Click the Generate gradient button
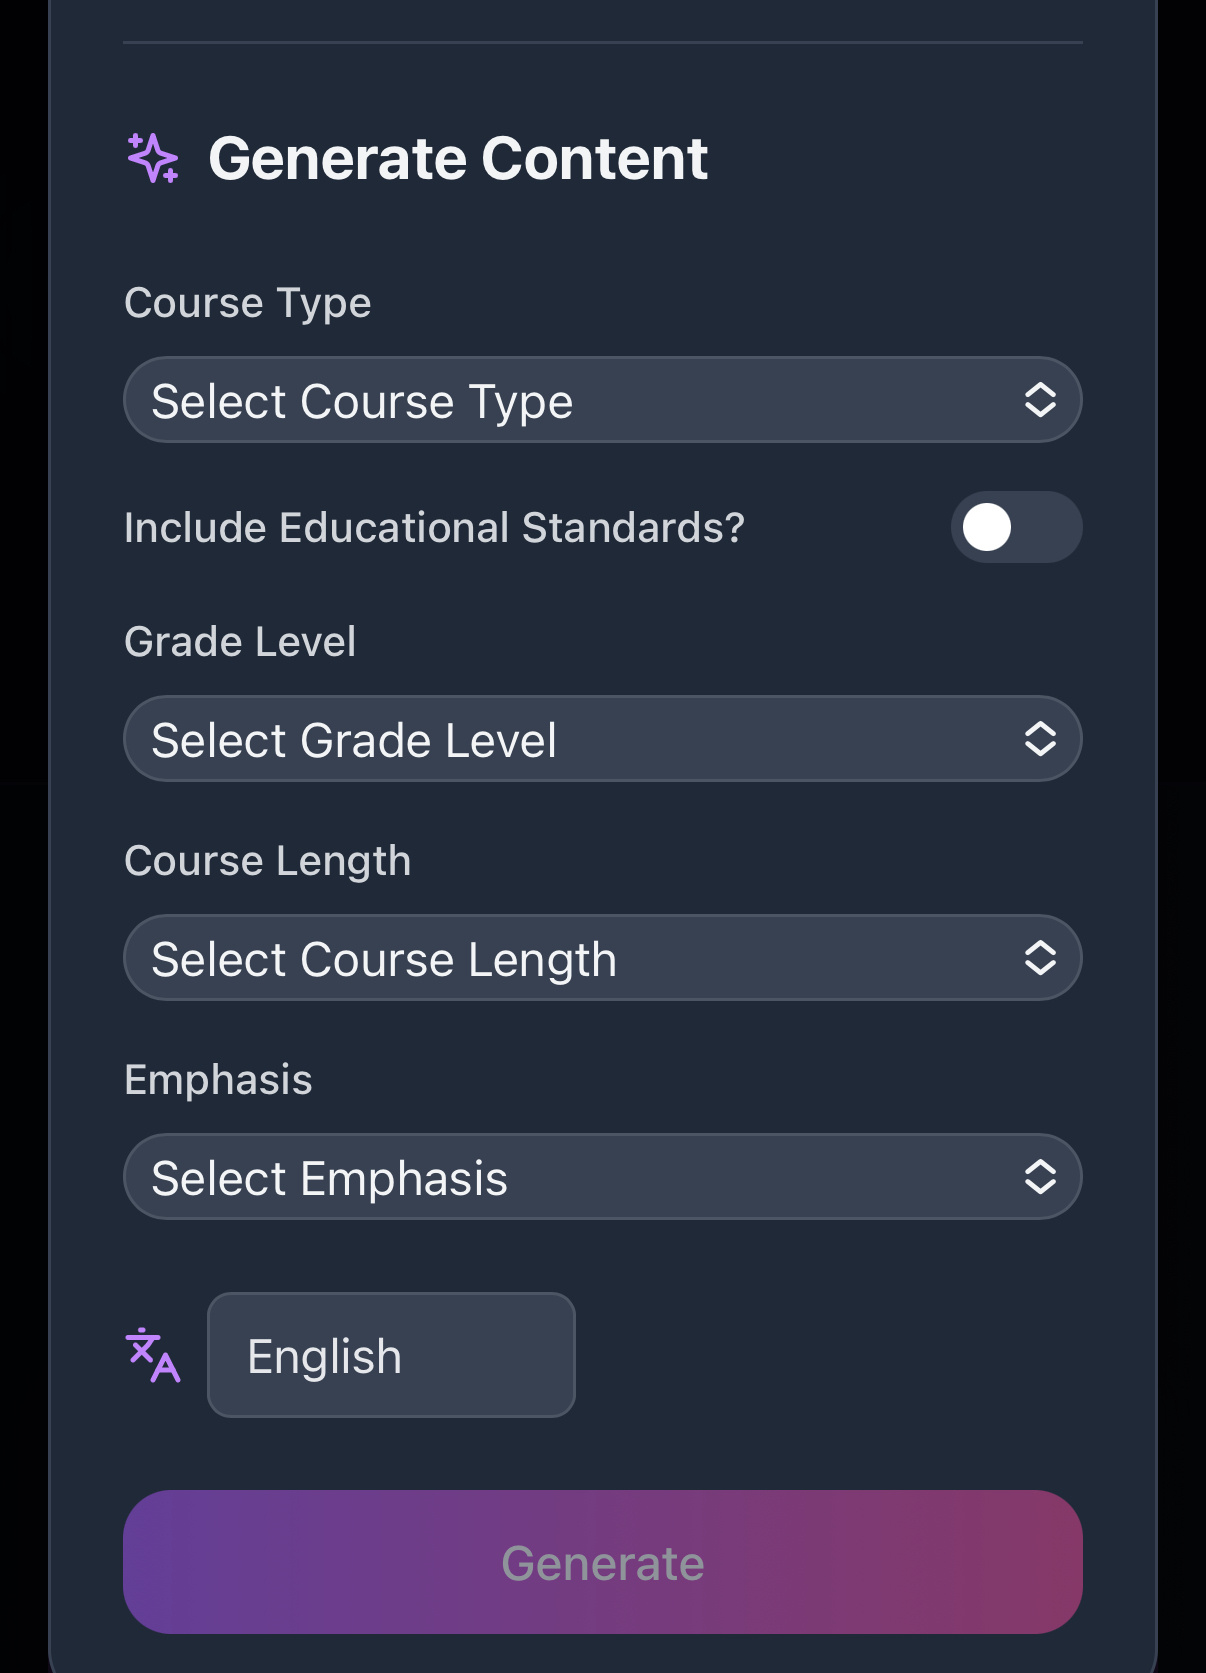The height and width of the screenshot is (1673, 1206). coord(603,1562)
